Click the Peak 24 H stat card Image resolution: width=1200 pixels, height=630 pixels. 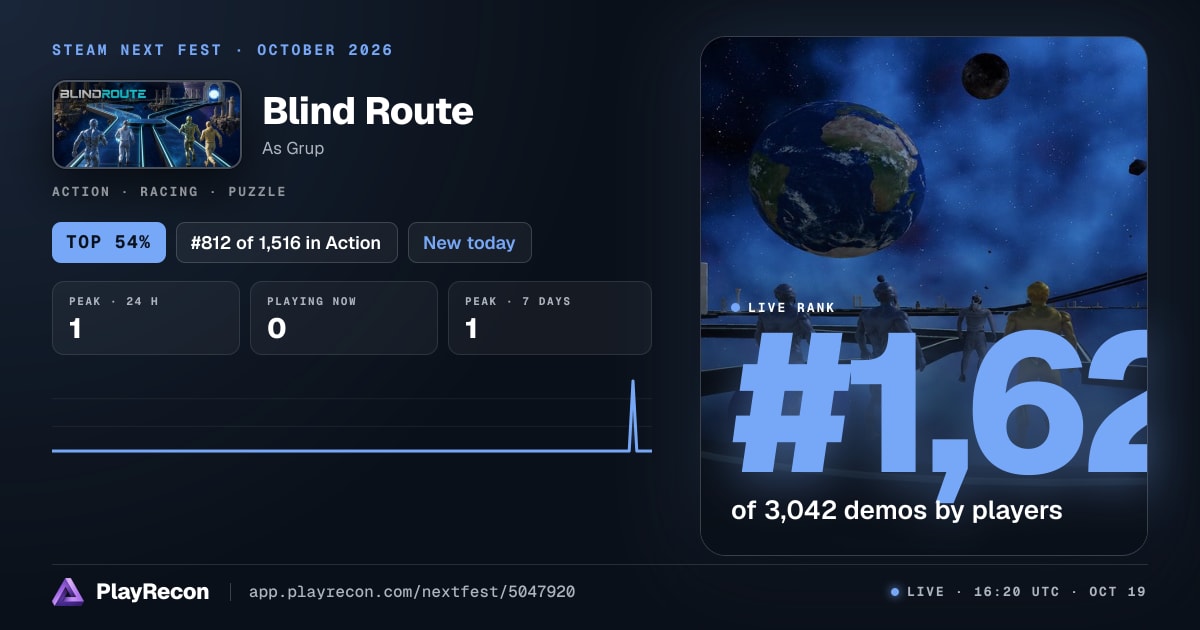click(x=146, y=318)
